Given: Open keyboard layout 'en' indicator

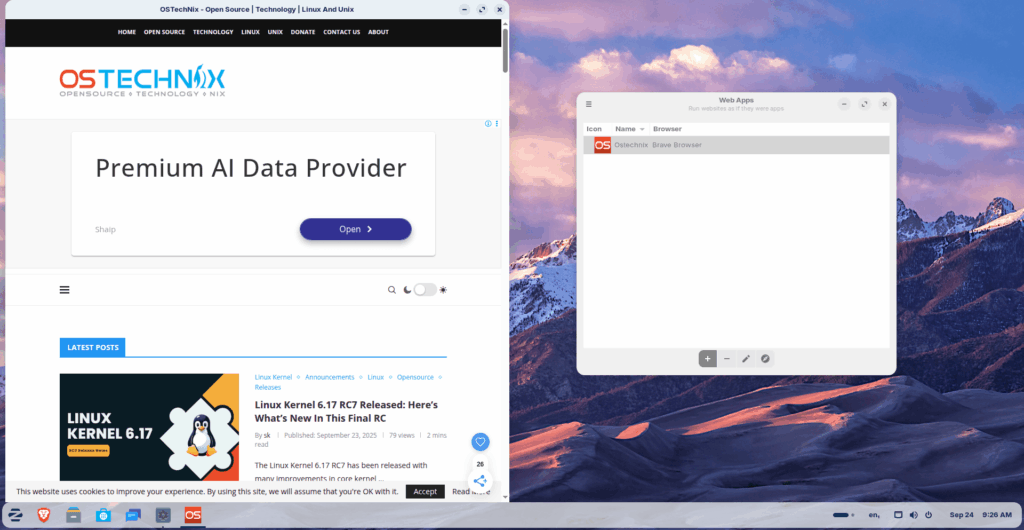Looking at the screenshot, I should coord(874,515).
